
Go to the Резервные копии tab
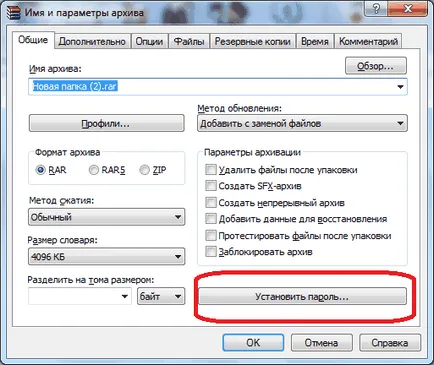tap(252, 41)
